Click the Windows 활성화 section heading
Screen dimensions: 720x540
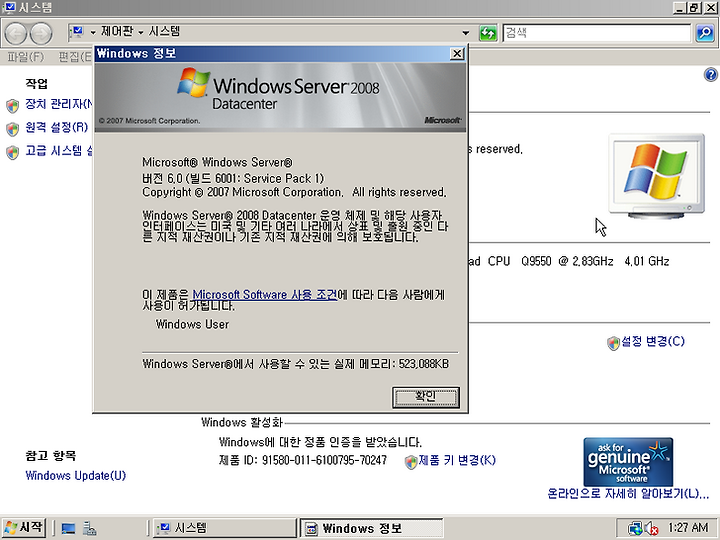pyautogui.click(x=242, y=422)
